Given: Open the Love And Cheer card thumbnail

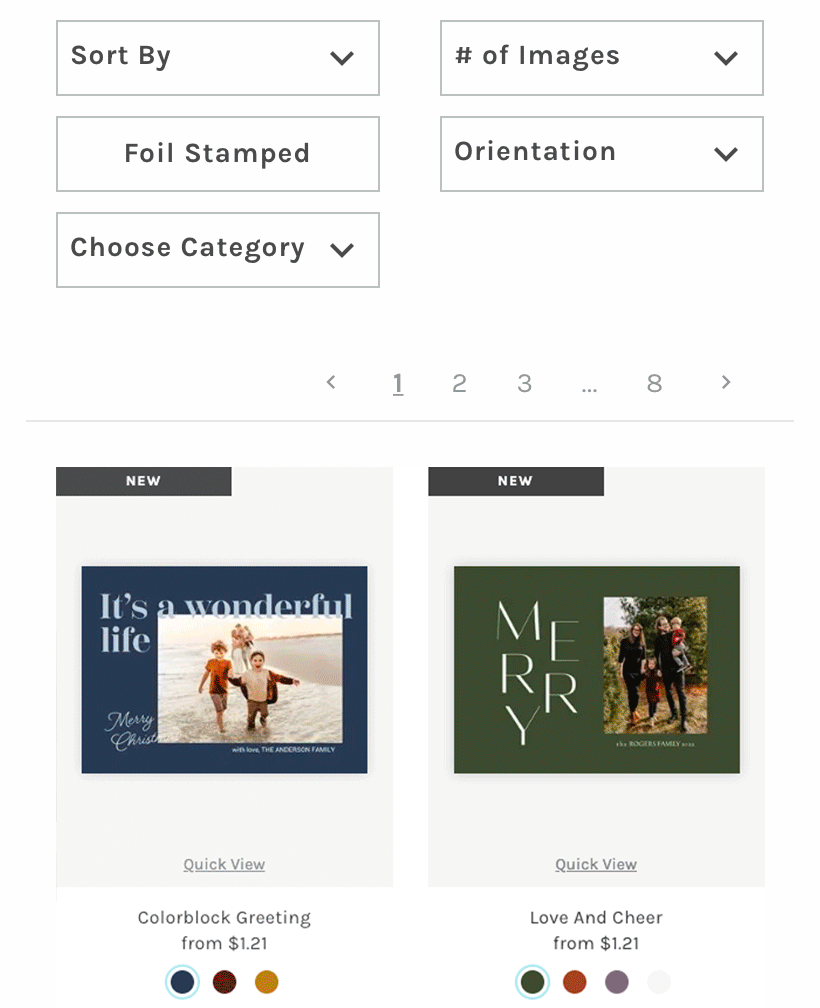Looking at the screenshot, I should [x=596, y=669].
